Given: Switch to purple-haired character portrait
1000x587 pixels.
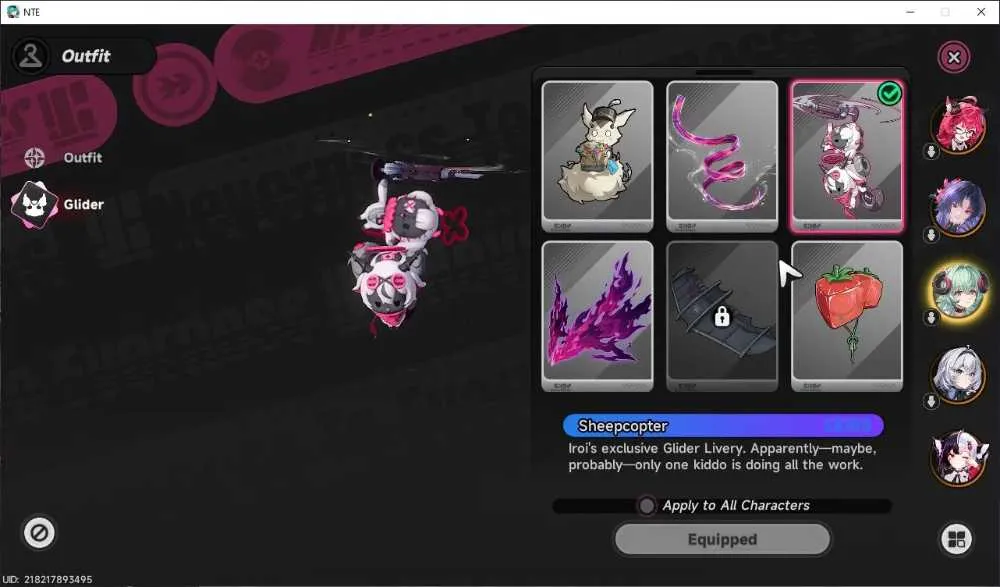Looking at the screenshot, I should coord(958,207).
